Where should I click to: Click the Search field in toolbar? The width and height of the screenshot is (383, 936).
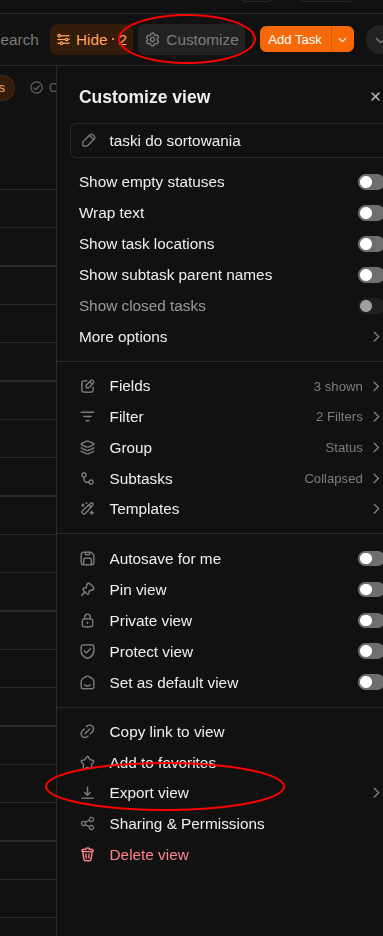click(19, 39)
